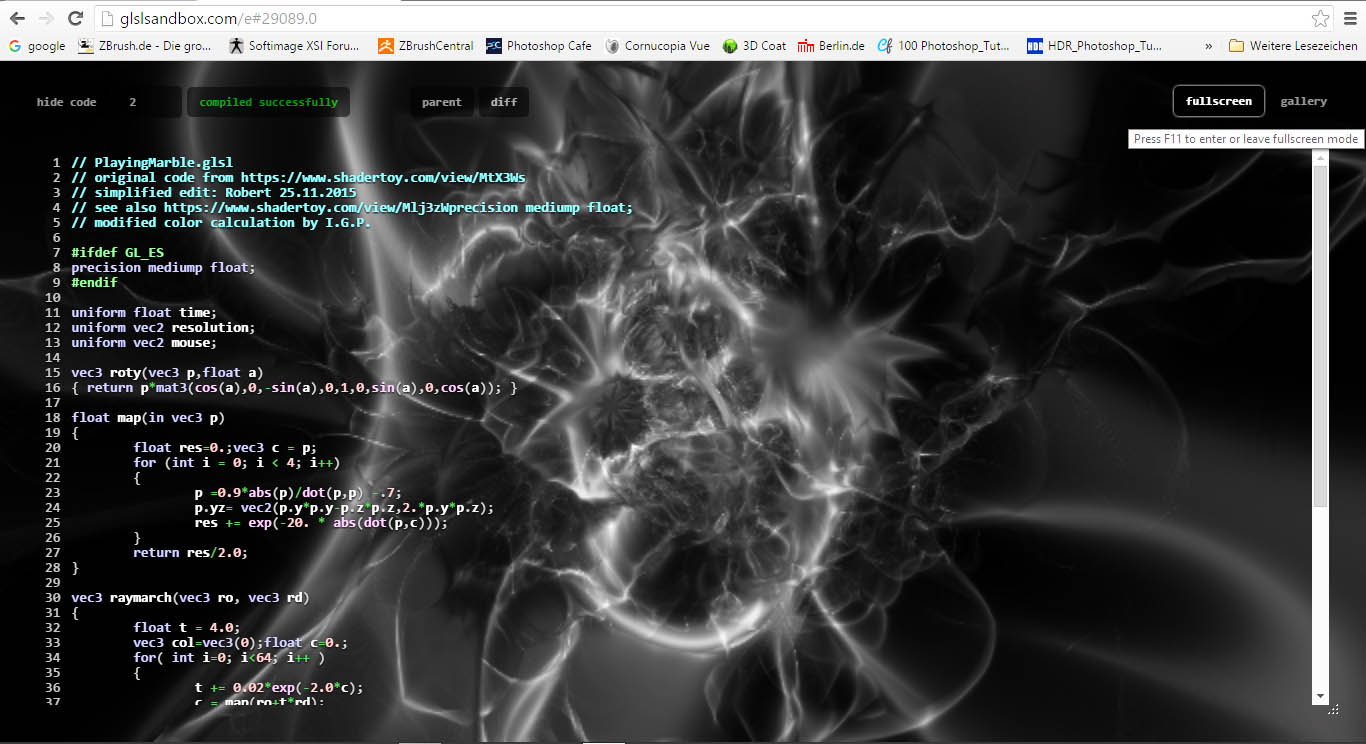This screenshot has width=1366, height=744.
Task: Click the code editor scrollbar thumb
Action: pos(1320,336)
